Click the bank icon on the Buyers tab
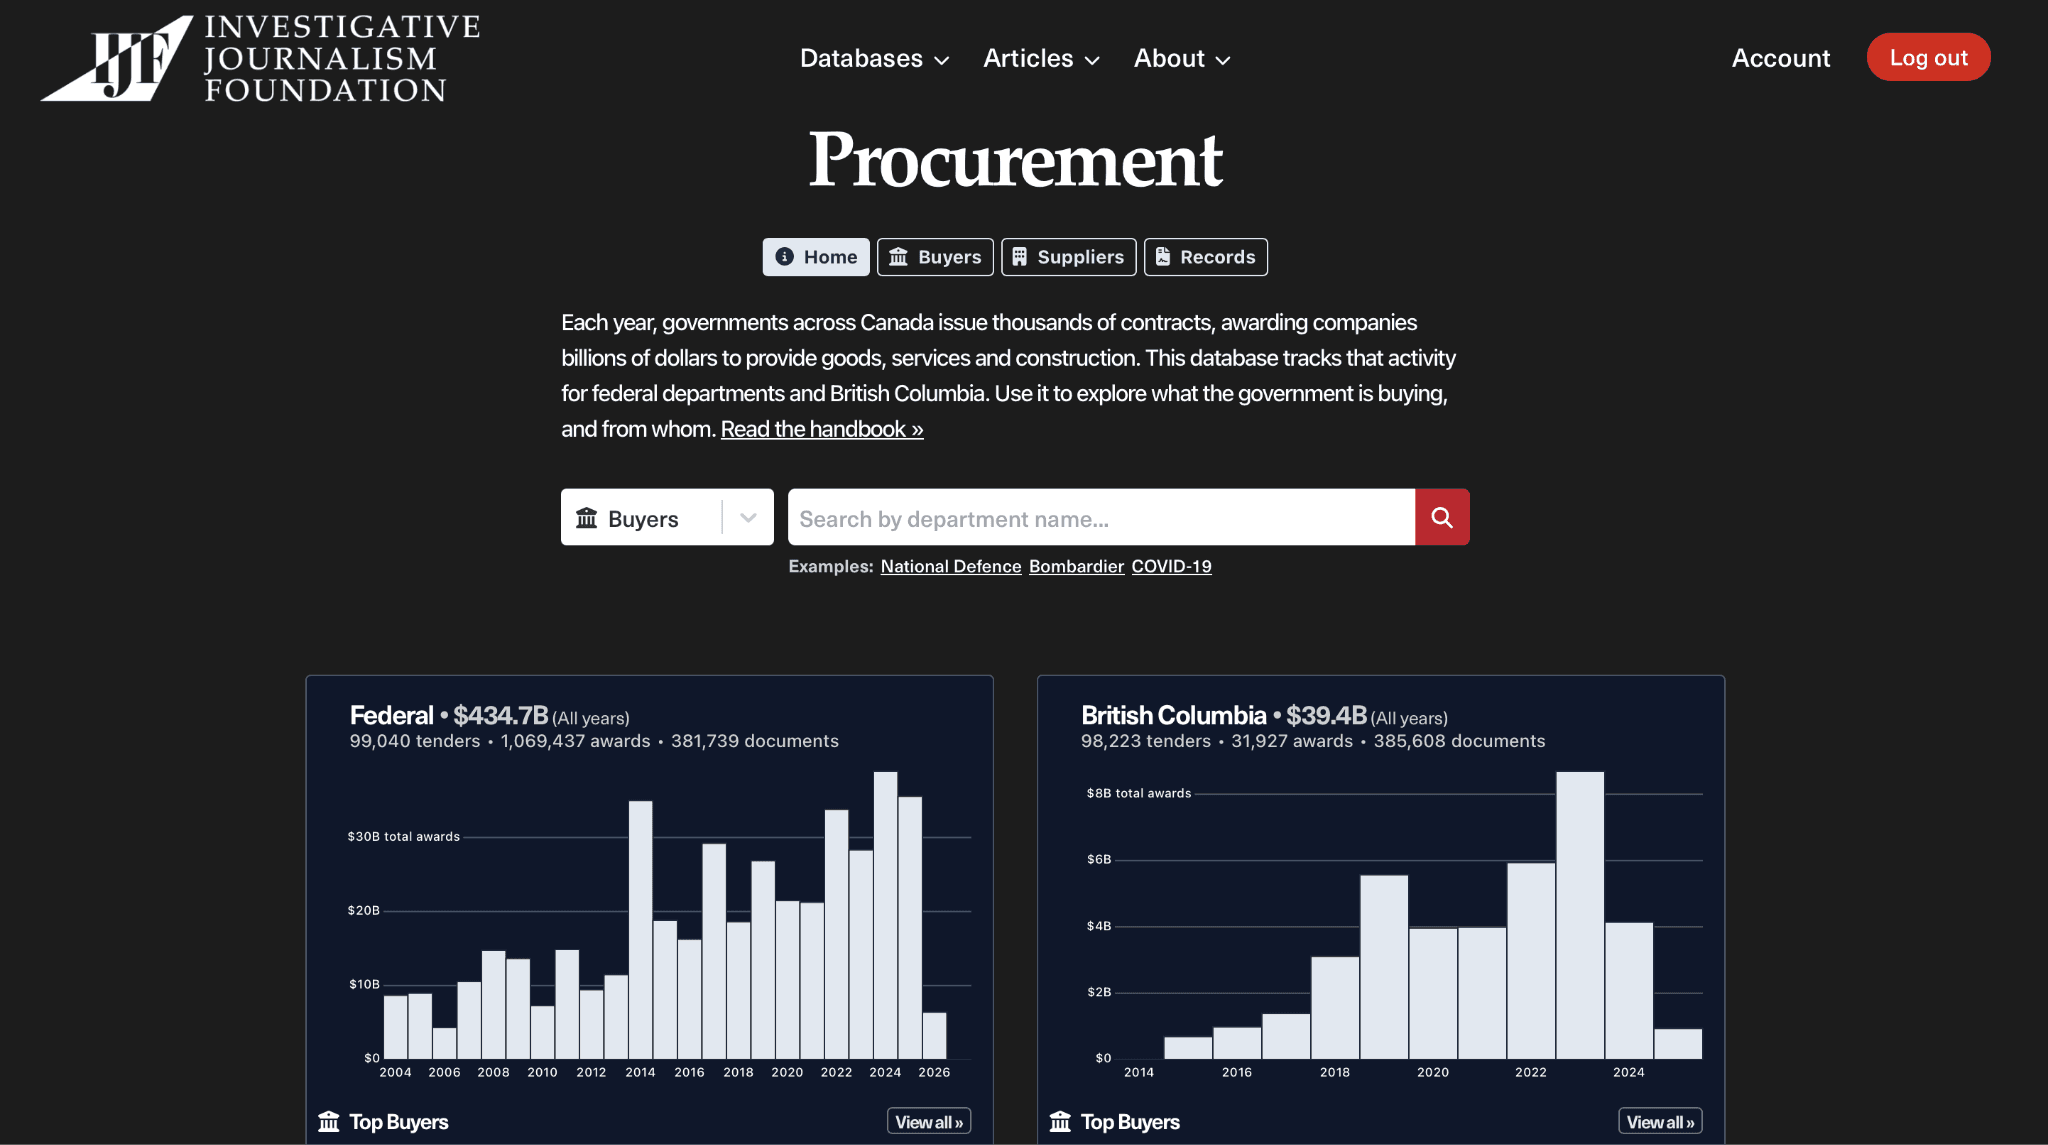The image size is (2048, 1145). (899, 257)
